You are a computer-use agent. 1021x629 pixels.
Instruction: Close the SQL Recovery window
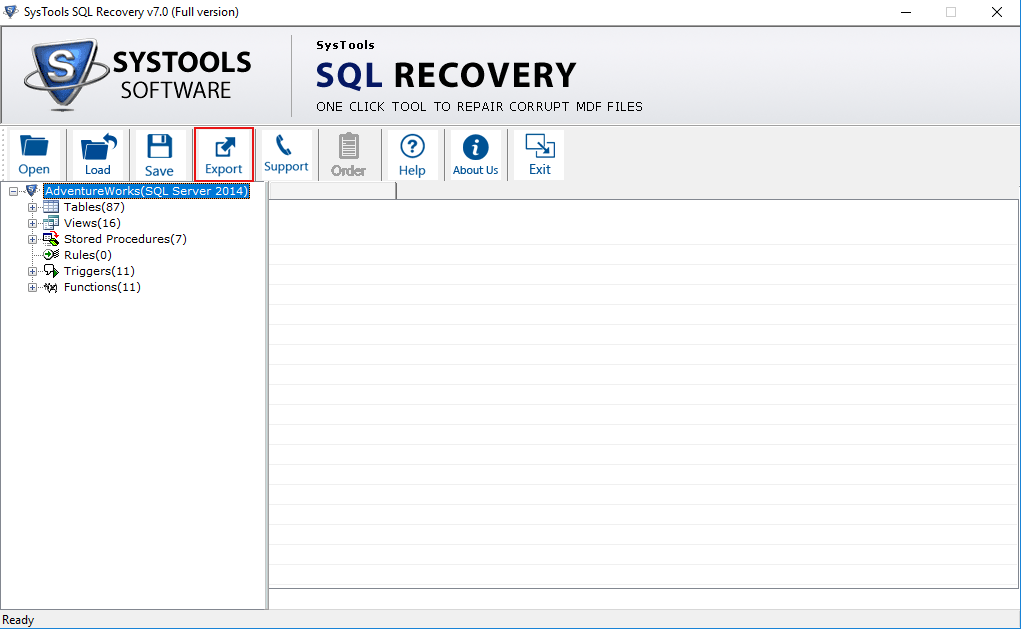[996, 12]
